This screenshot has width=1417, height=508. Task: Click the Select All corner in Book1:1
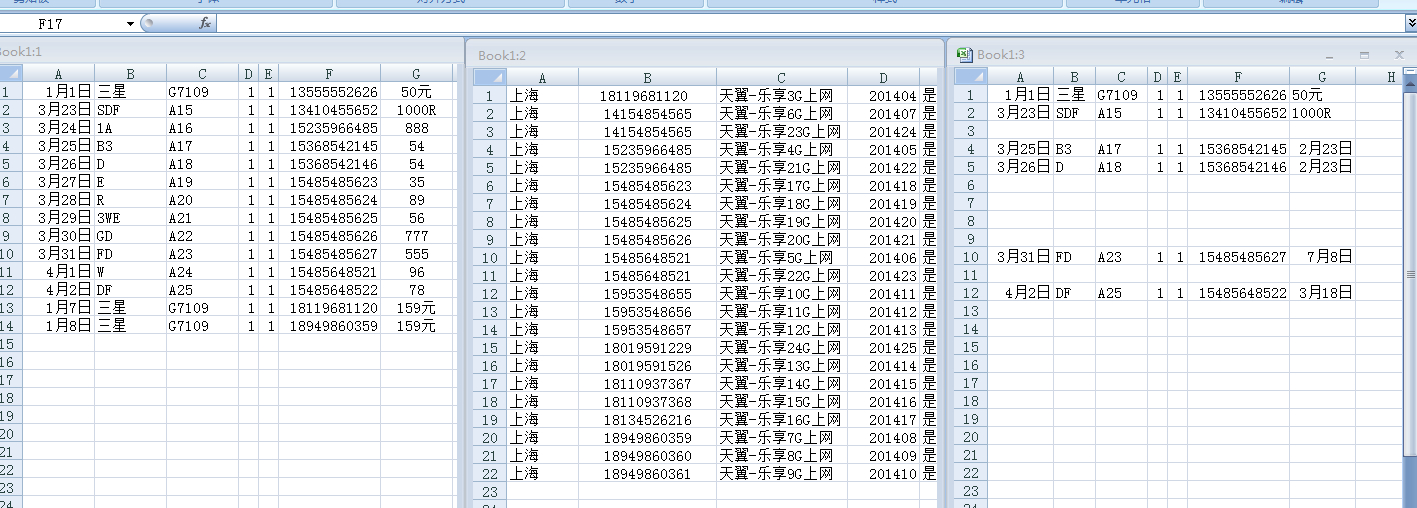[x=11, y=73]
